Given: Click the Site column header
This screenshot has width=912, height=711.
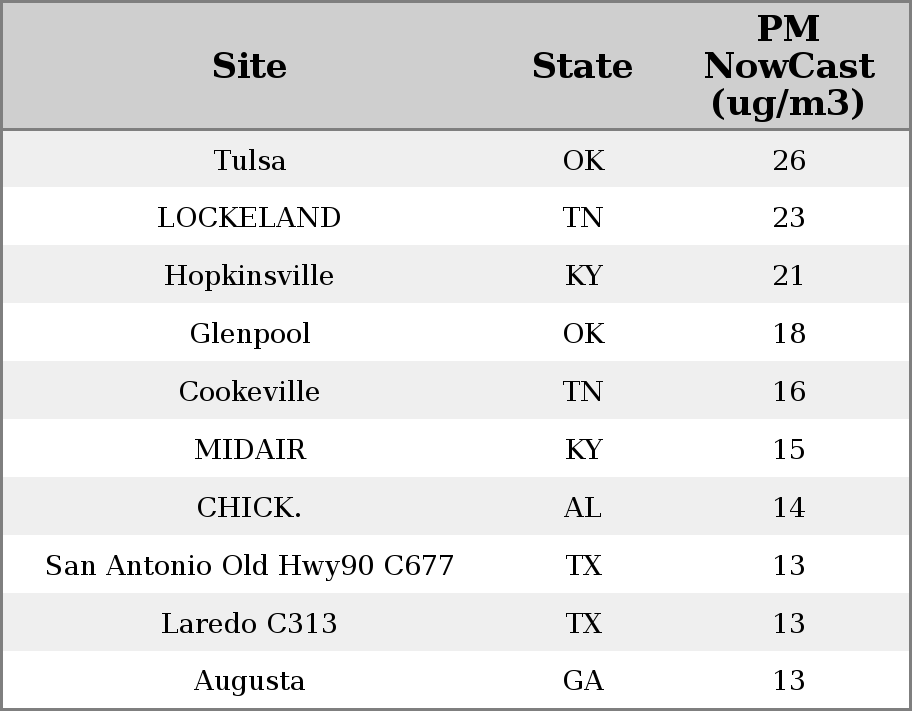Looking at the screenshot, I should tap(250, 66).
